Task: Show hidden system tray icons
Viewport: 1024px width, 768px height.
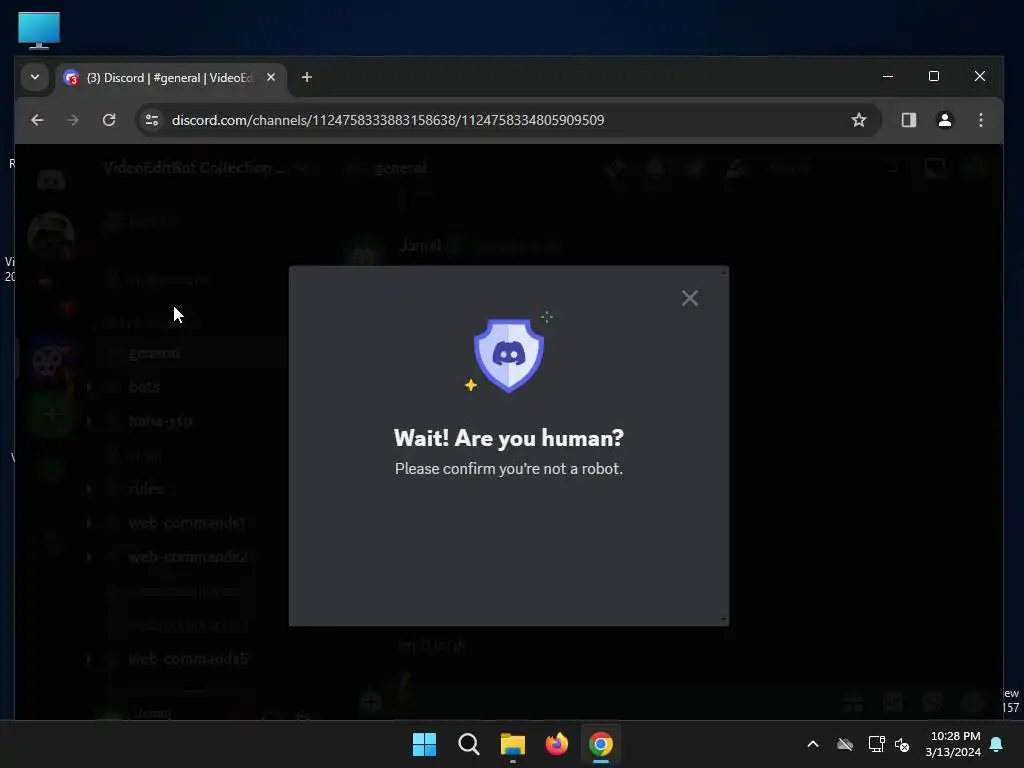Action: (813, 744)
